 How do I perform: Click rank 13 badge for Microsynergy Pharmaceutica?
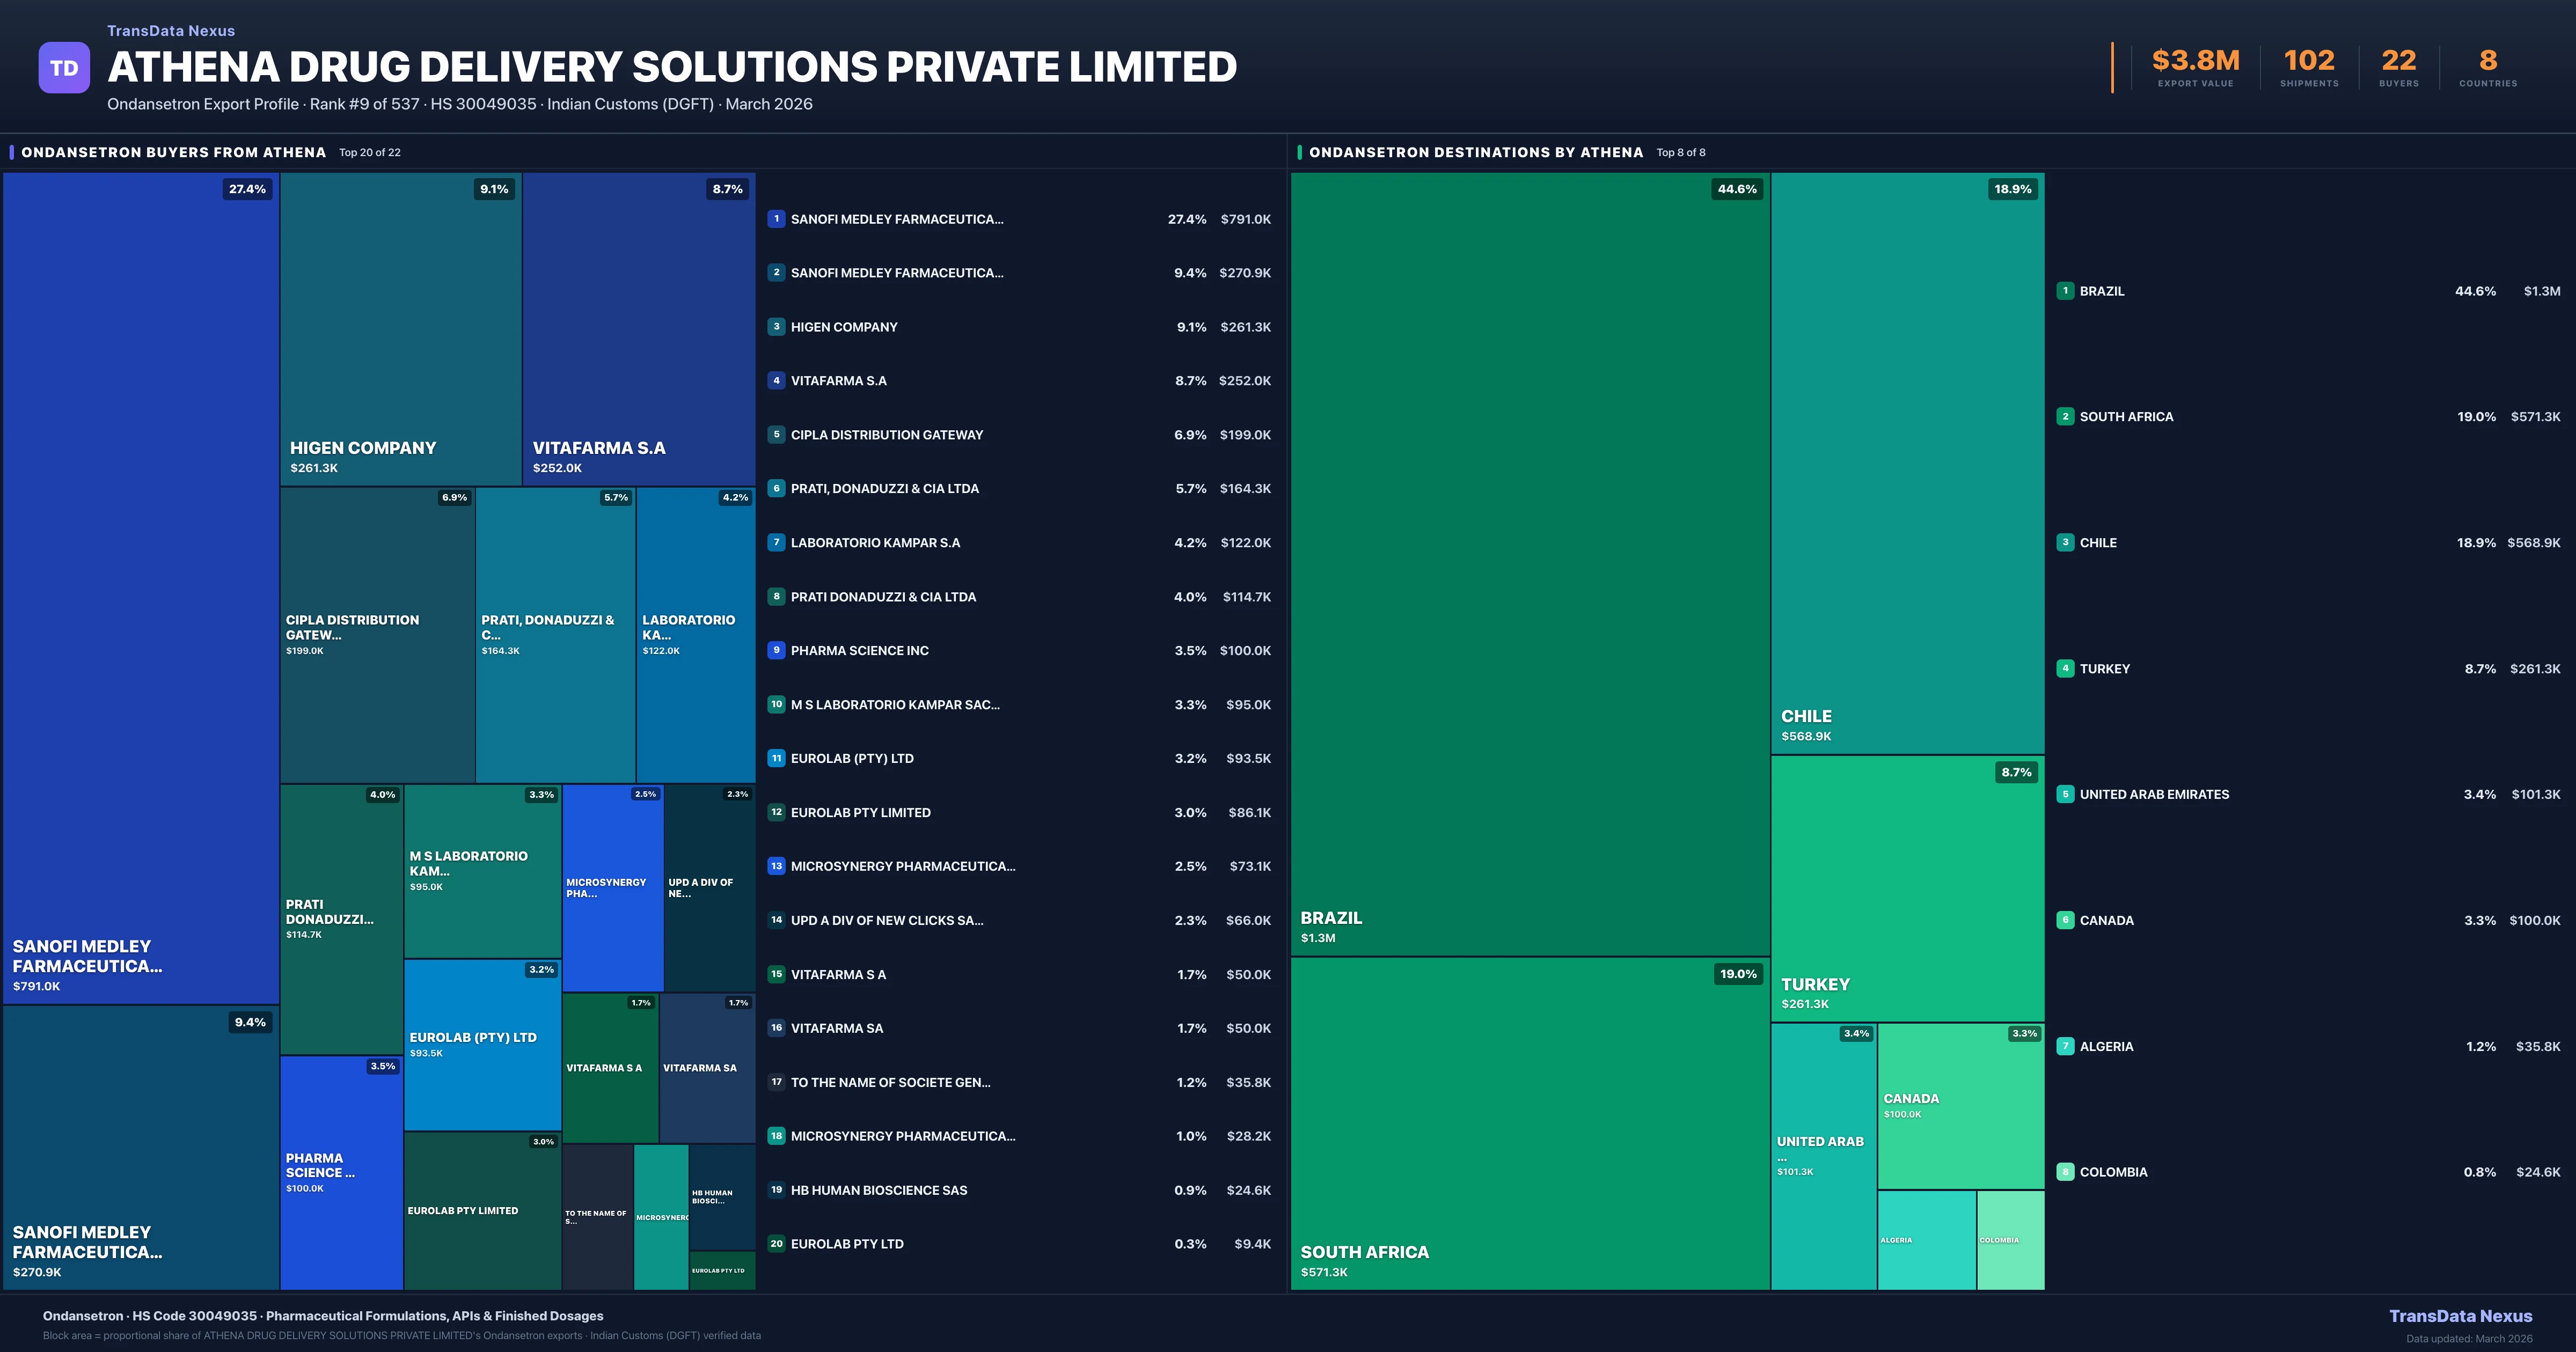pos(776,866)
